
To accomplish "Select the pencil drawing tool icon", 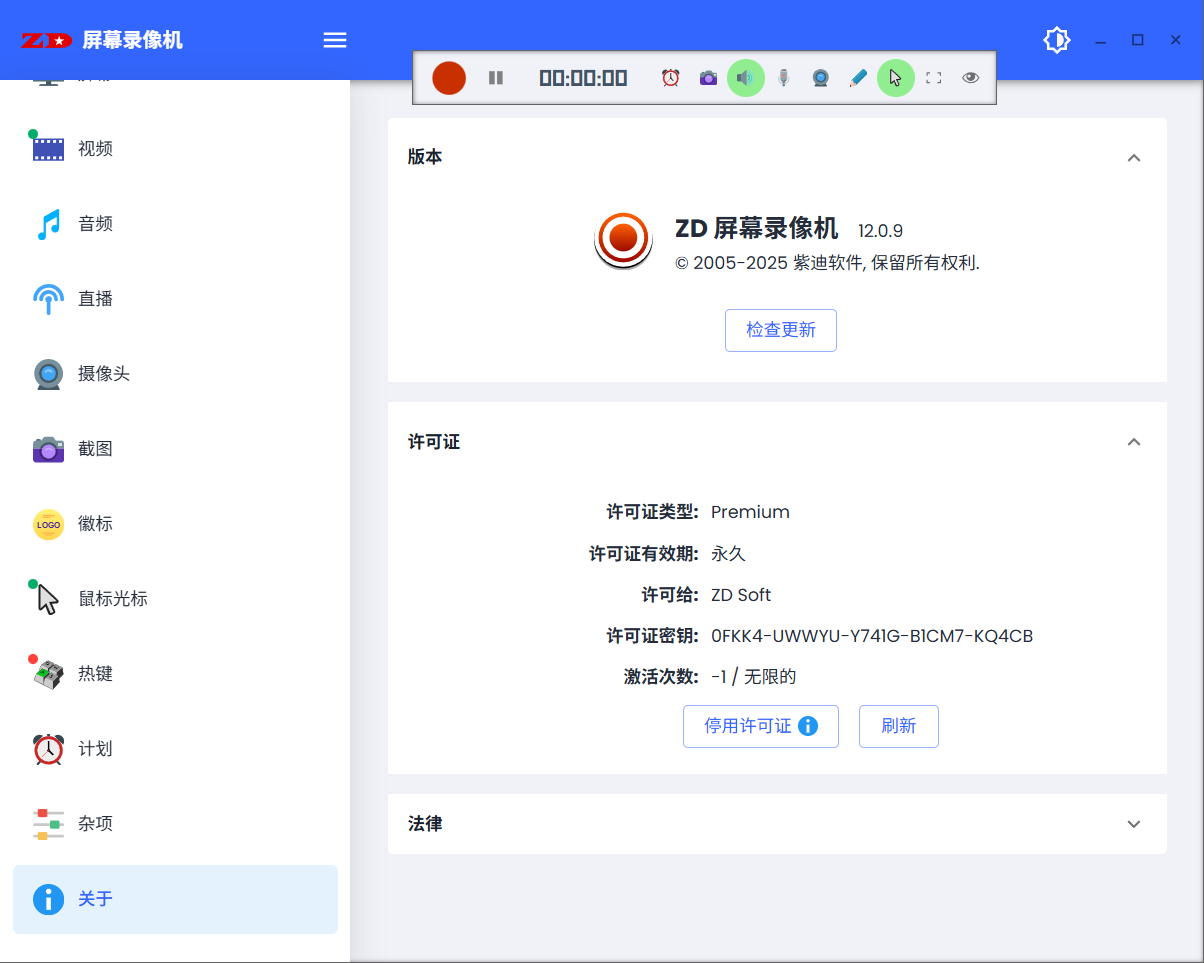I will [857, 78].
